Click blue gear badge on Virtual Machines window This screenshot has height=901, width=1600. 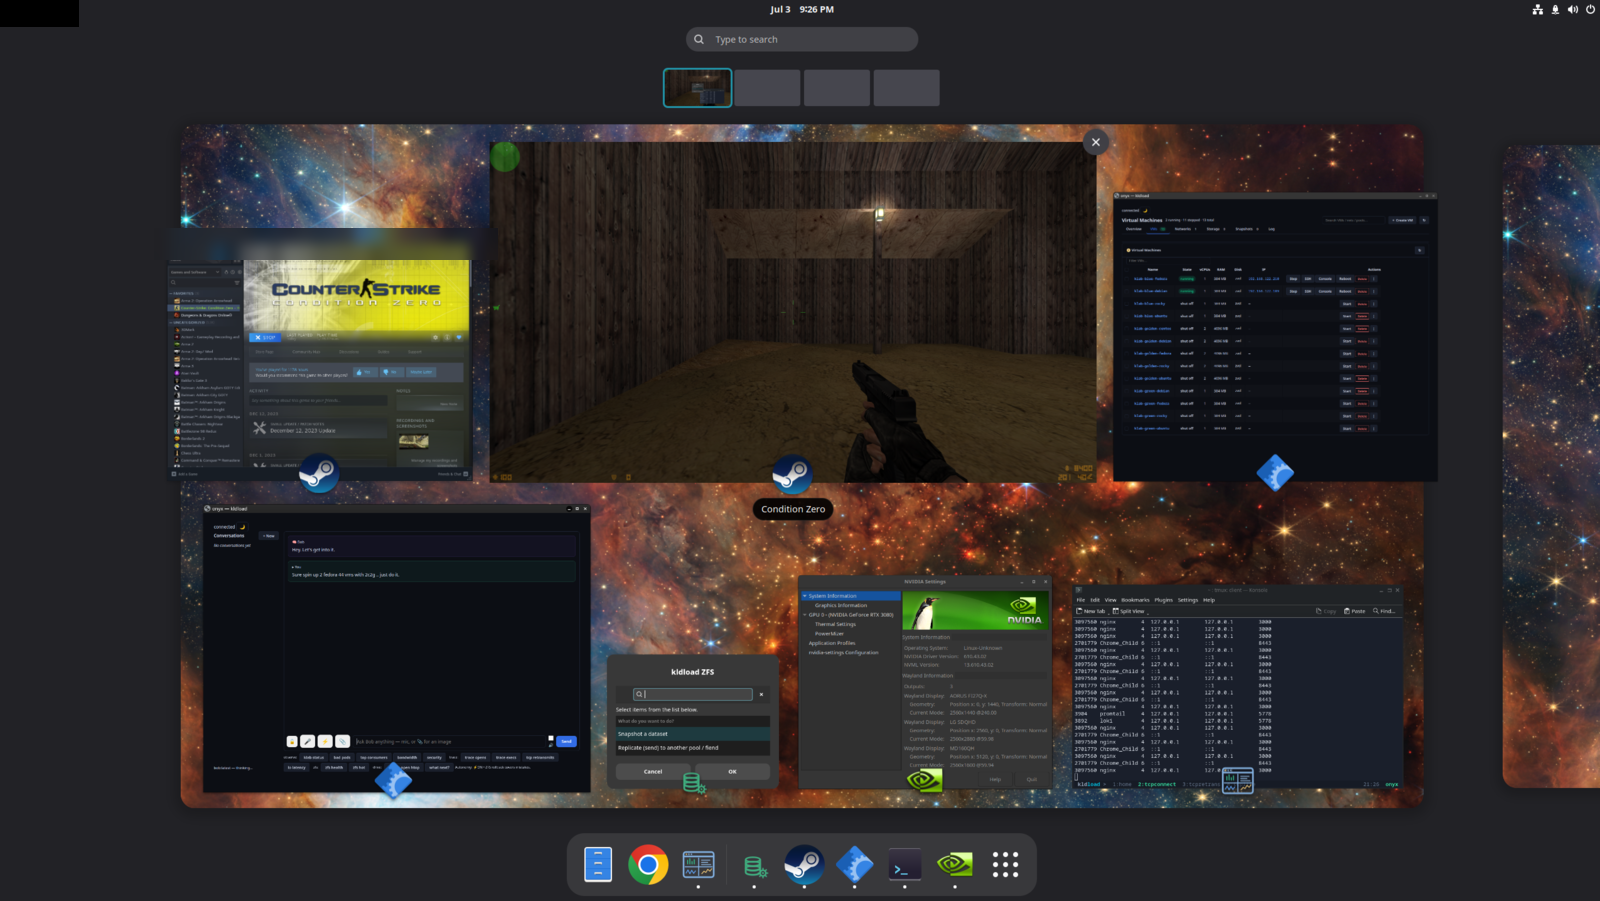(x=1275, y=472)
